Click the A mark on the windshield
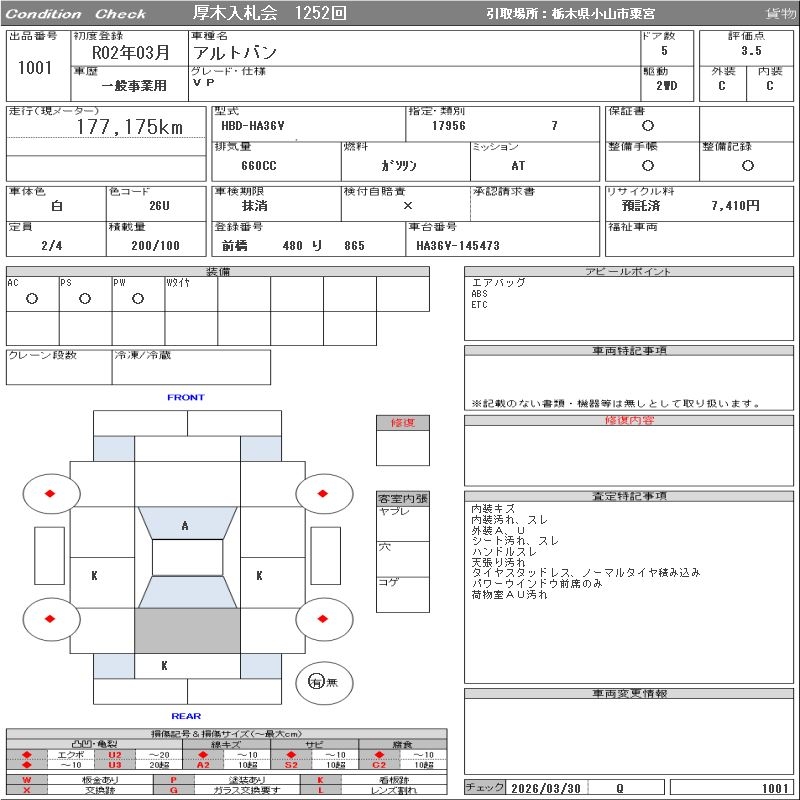Viewport: 800px width, 800px height. [185, 526]
